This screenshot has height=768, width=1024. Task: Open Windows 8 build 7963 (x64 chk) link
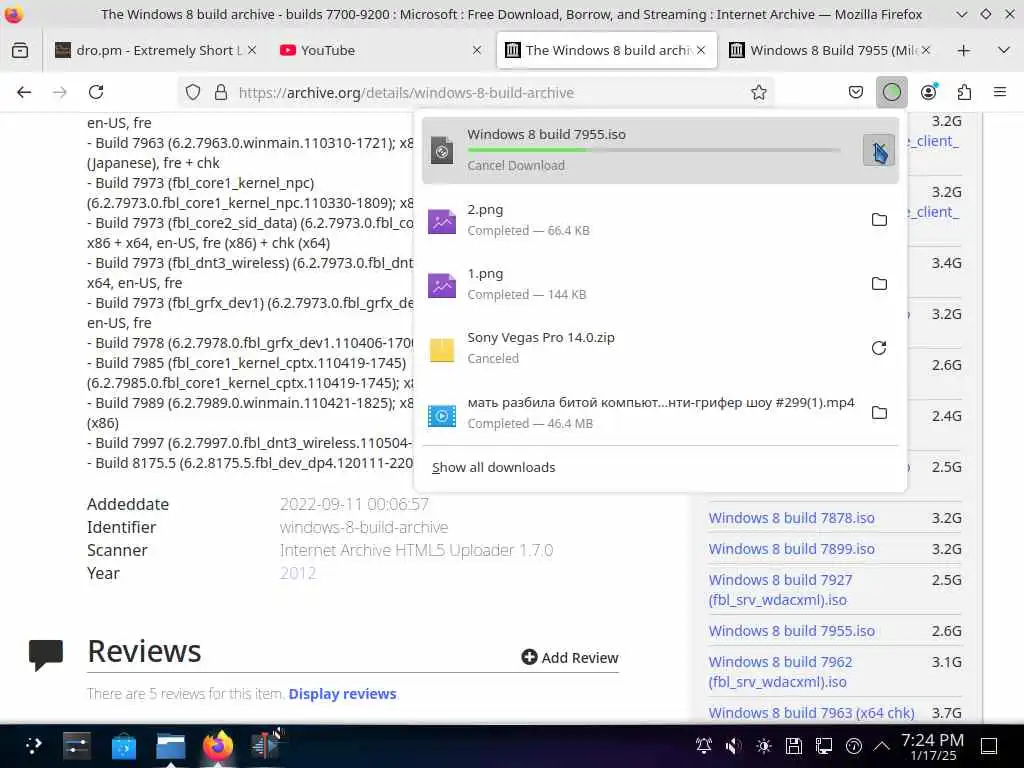tap(812, 712)
